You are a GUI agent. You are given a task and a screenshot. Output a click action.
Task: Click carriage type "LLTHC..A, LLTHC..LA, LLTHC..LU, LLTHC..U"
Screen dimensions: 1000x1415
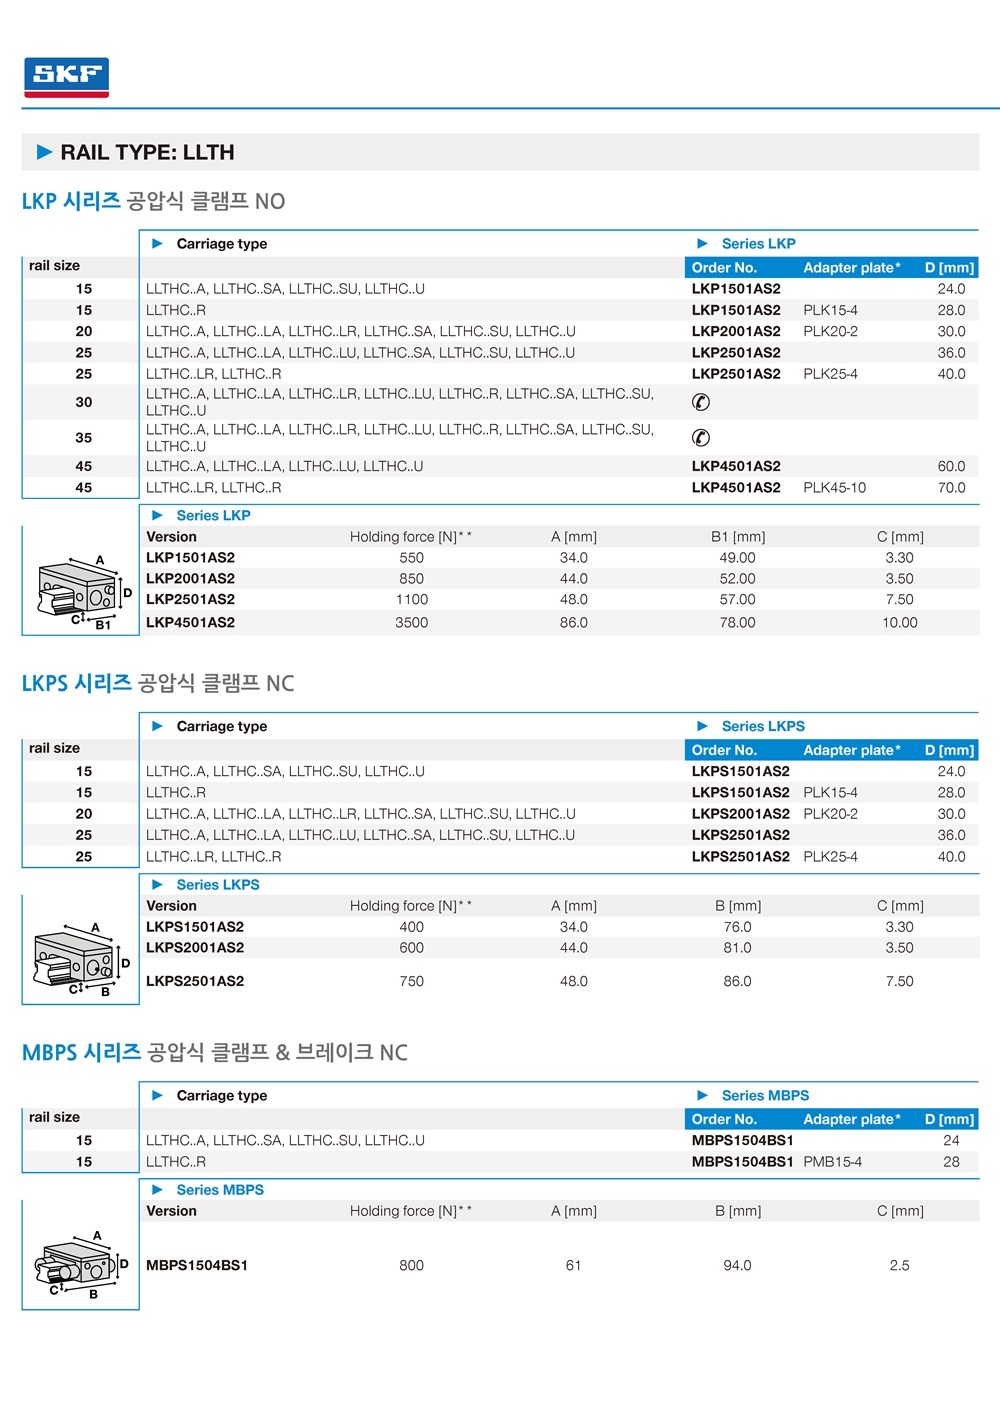284,466
